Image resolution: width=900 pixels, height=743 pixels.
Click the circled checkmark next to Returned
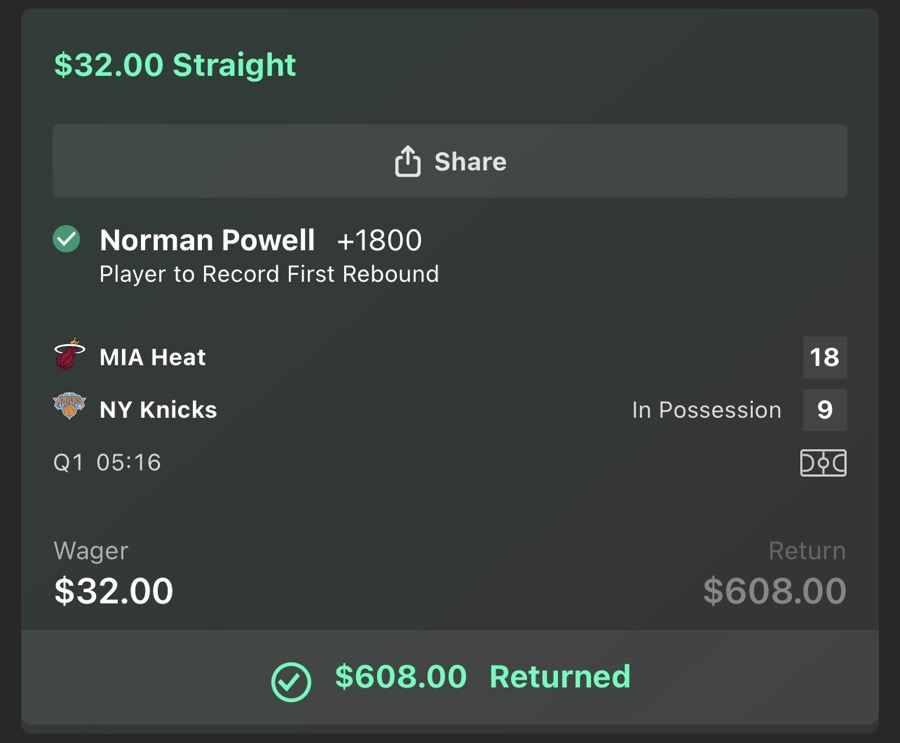click(x=291, y=677)
